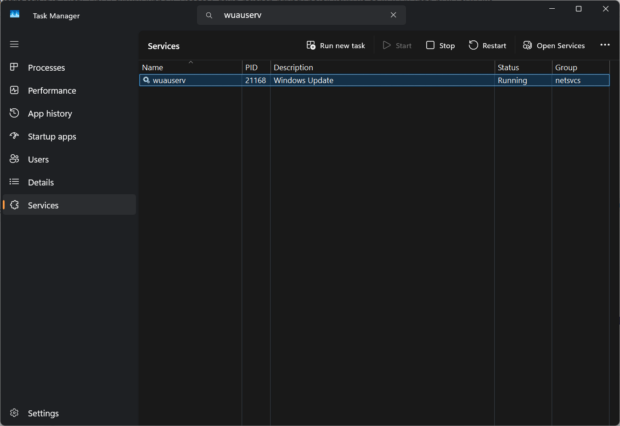Screen dimensions: 620x426
Task: Restart the selected service
Action: [x=487, y=45]
